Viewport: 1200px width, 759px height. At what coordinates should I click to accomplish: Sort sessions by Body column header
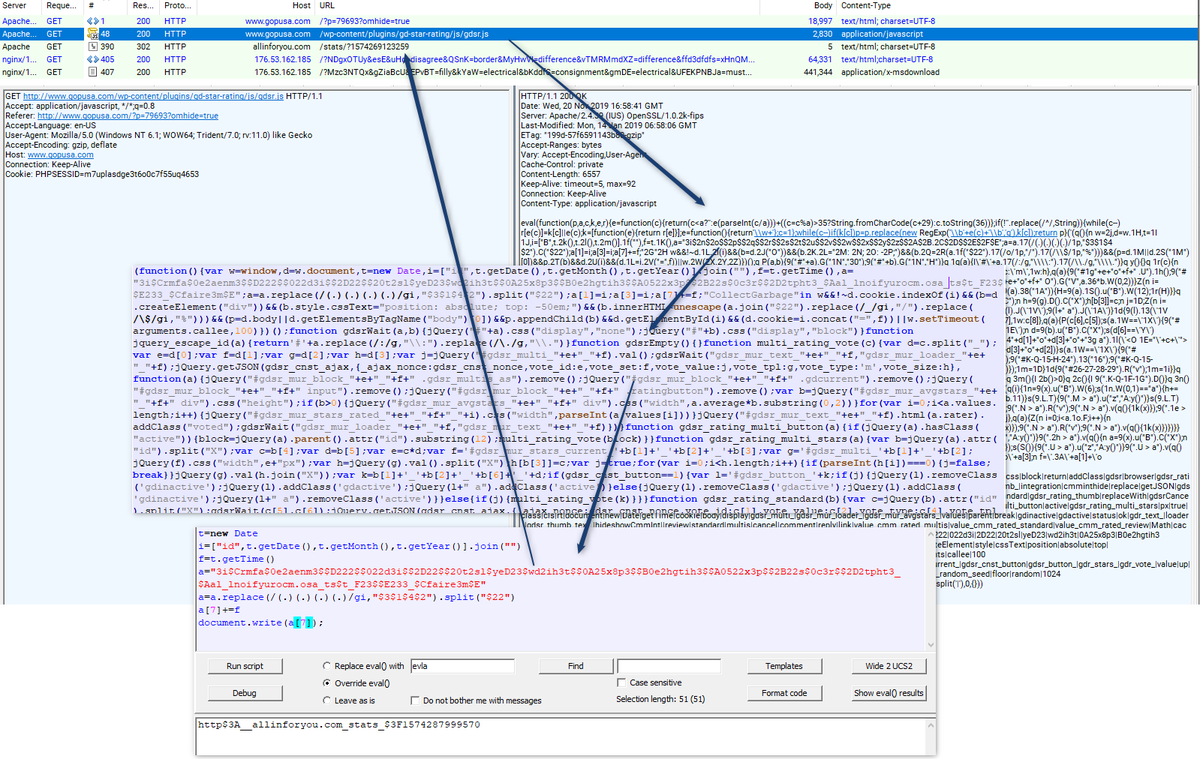point(800,5)
